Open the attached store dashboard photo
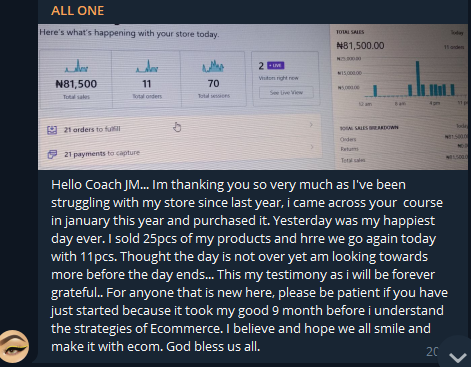This screenshot has width=471, height=367. pyautogui.click(x=253, y=97)
